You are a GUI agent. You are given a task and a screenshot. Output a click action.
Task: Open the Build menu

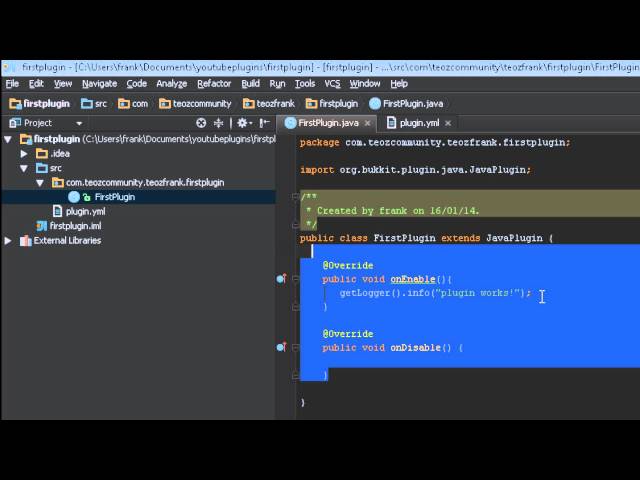(250, 84)
